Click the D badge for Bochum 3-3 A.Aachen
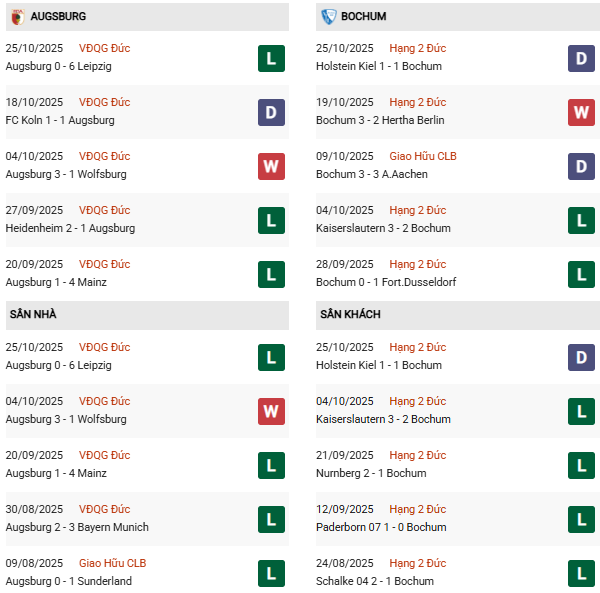 click(x=582, y=166)
